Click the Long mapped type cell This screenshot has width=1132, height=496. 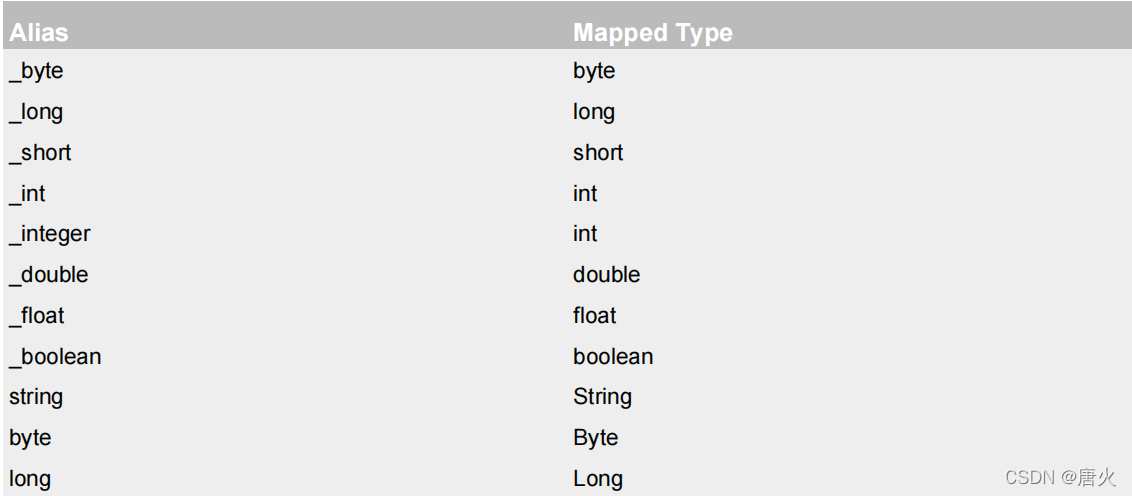[x=598, y=479]
